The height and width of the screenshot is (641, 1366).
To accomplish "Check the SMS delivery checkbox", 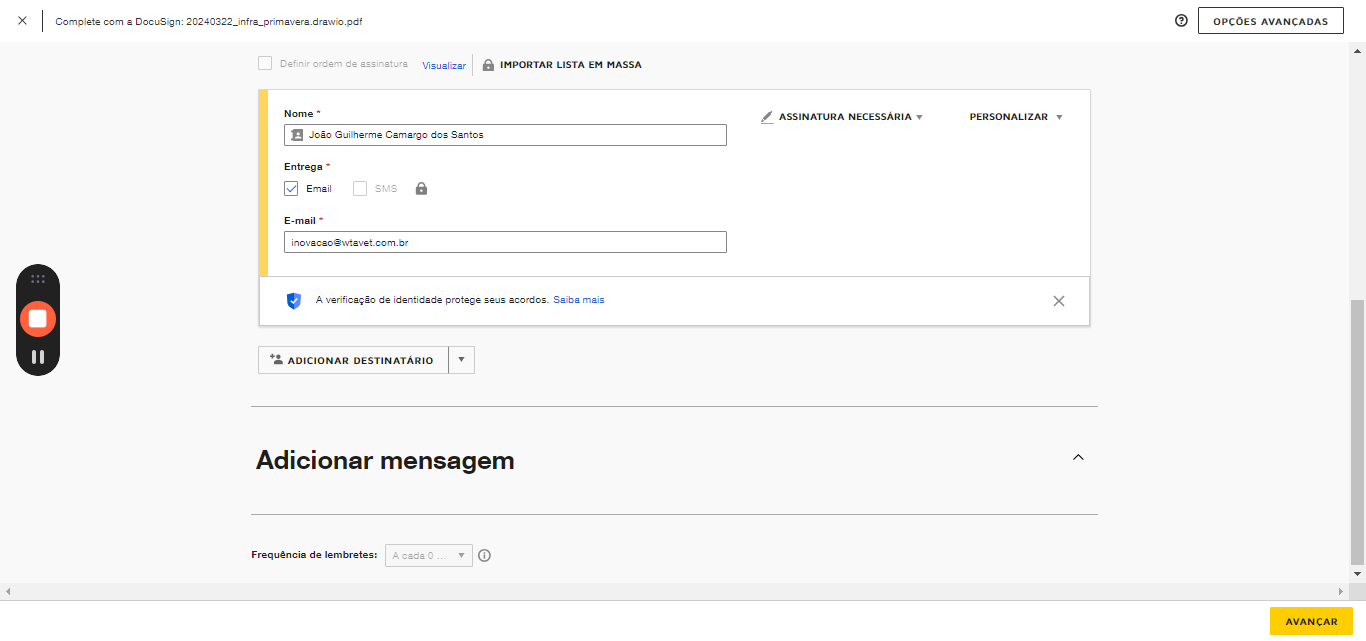I will (360, 188).
